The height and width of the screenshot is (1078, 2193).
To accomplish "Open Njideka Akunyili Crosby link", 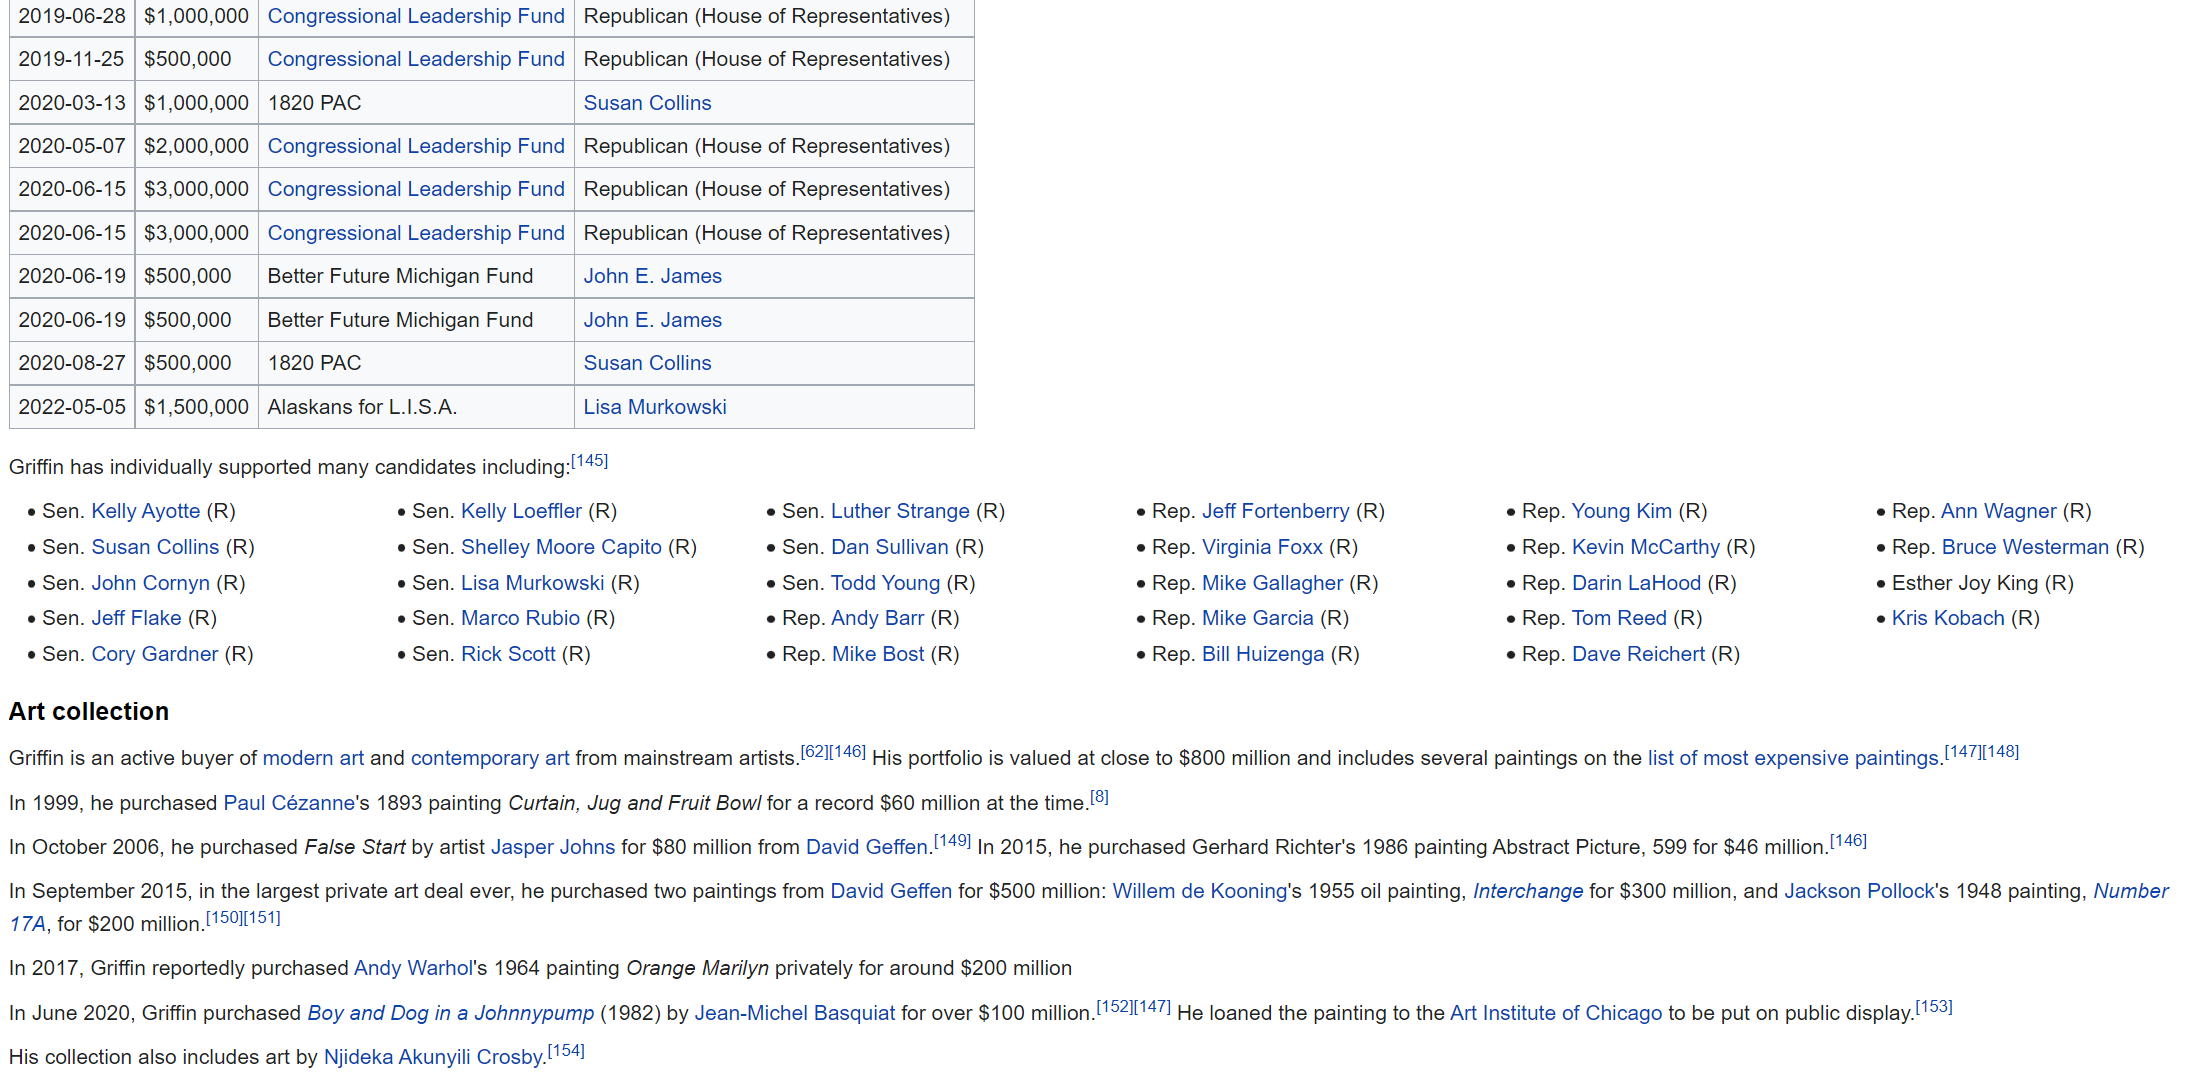I will click(x=435, y=1057).
